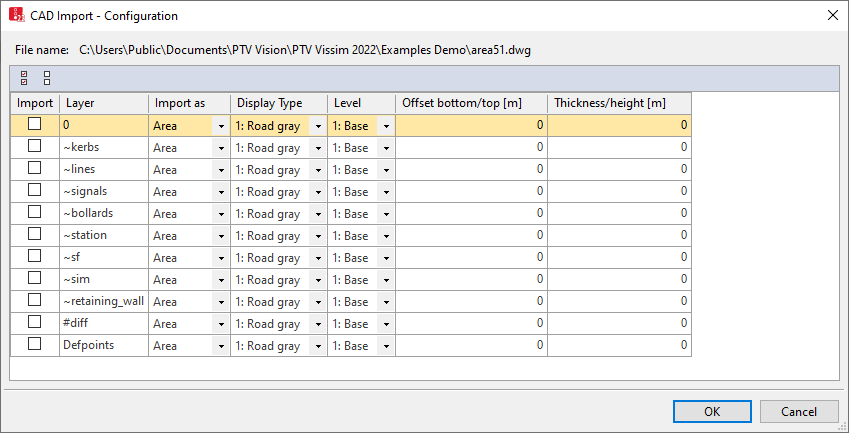The width and height of the screenshot is (849, 433).
Task: Close the CAD Import configuration dialog
Action: [x=832, y=16]
